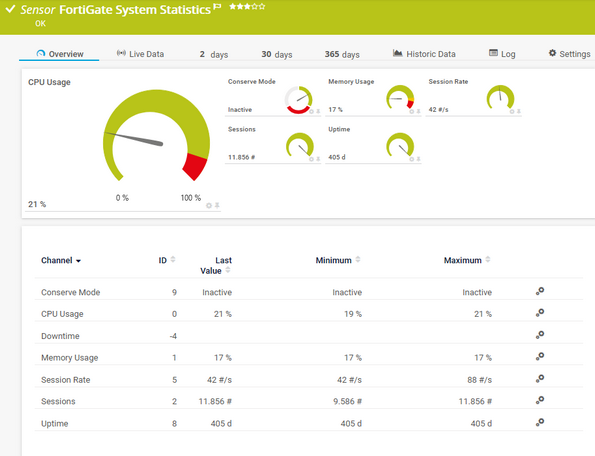The width and height of the screenshot is (595, 456).
Task: Click the large CPU Usage gauge
Action: [156, 135]
